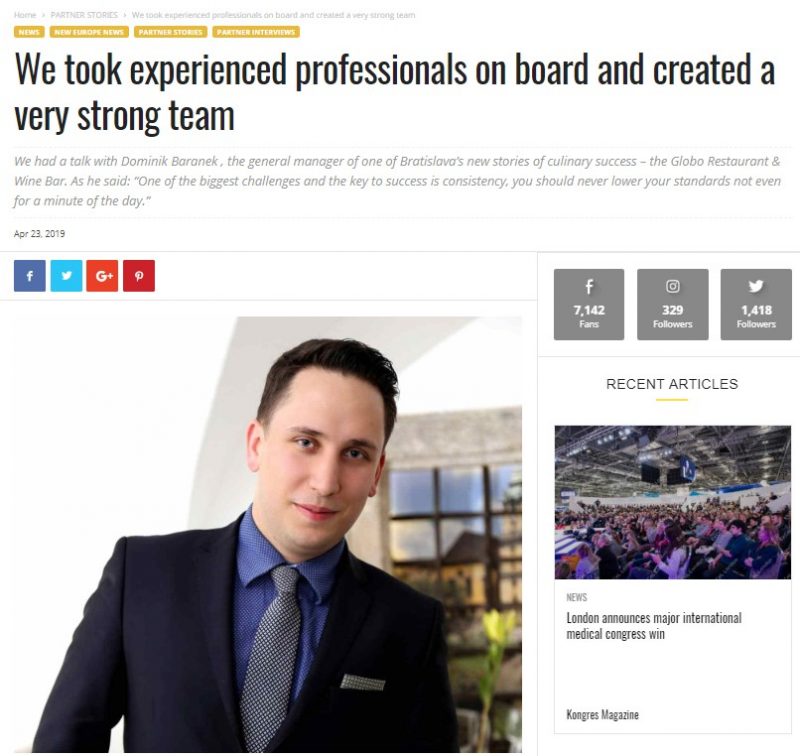This screenshot has height=756, width=800.
Task: Pin article with Pinterest icon
Action: 139,276
